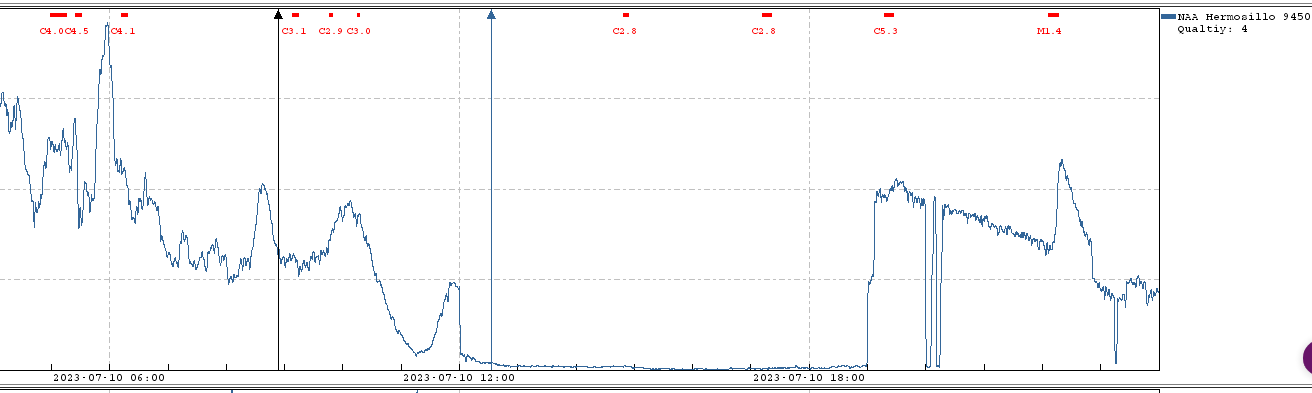Click the 2023-07-10 12:00 axis label
Image resolution: width=1312 pixels, height=393 pixels.
click(x=459, y=378)
